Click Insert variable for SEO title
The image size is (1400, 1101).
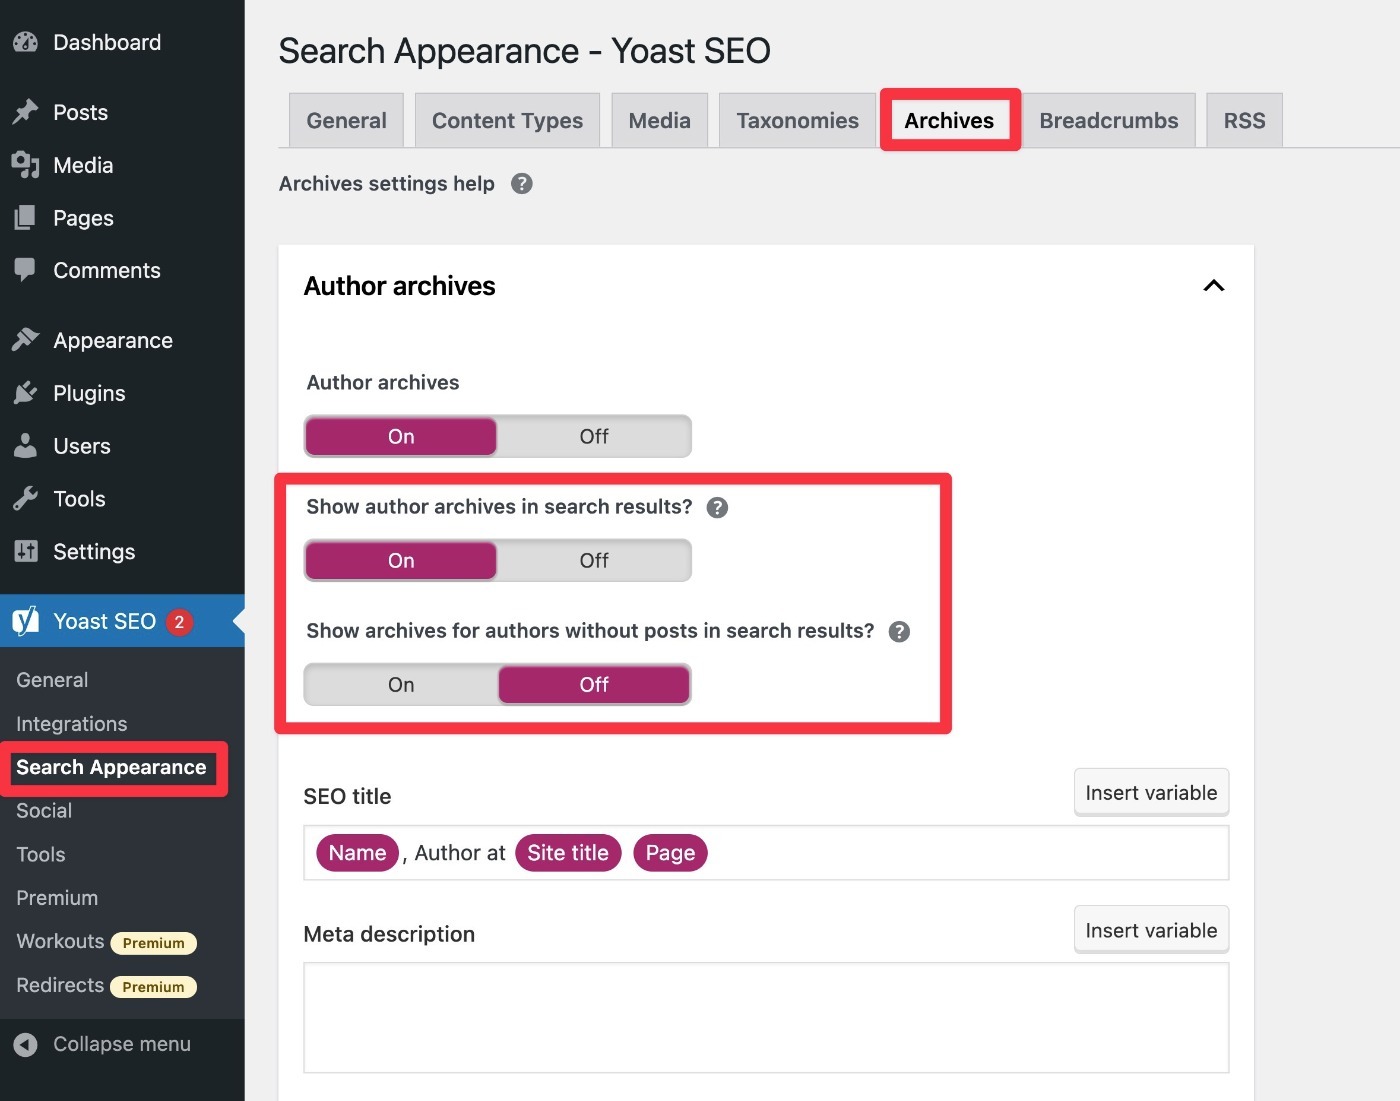pyautogui.click(x=1151, y=793)
